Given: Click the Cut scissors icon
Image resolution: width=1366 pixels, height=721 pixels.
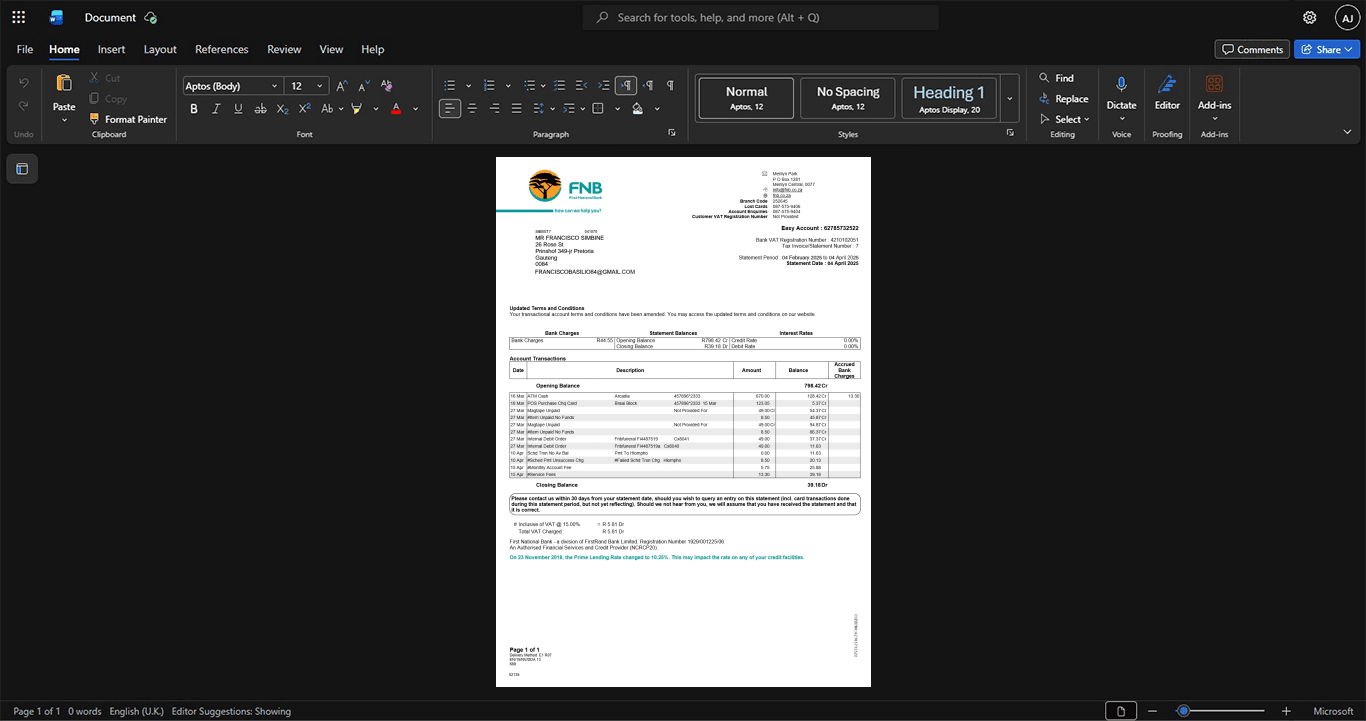Looking at the screenshot, I should pyautogui.click(x=96, y=78).
